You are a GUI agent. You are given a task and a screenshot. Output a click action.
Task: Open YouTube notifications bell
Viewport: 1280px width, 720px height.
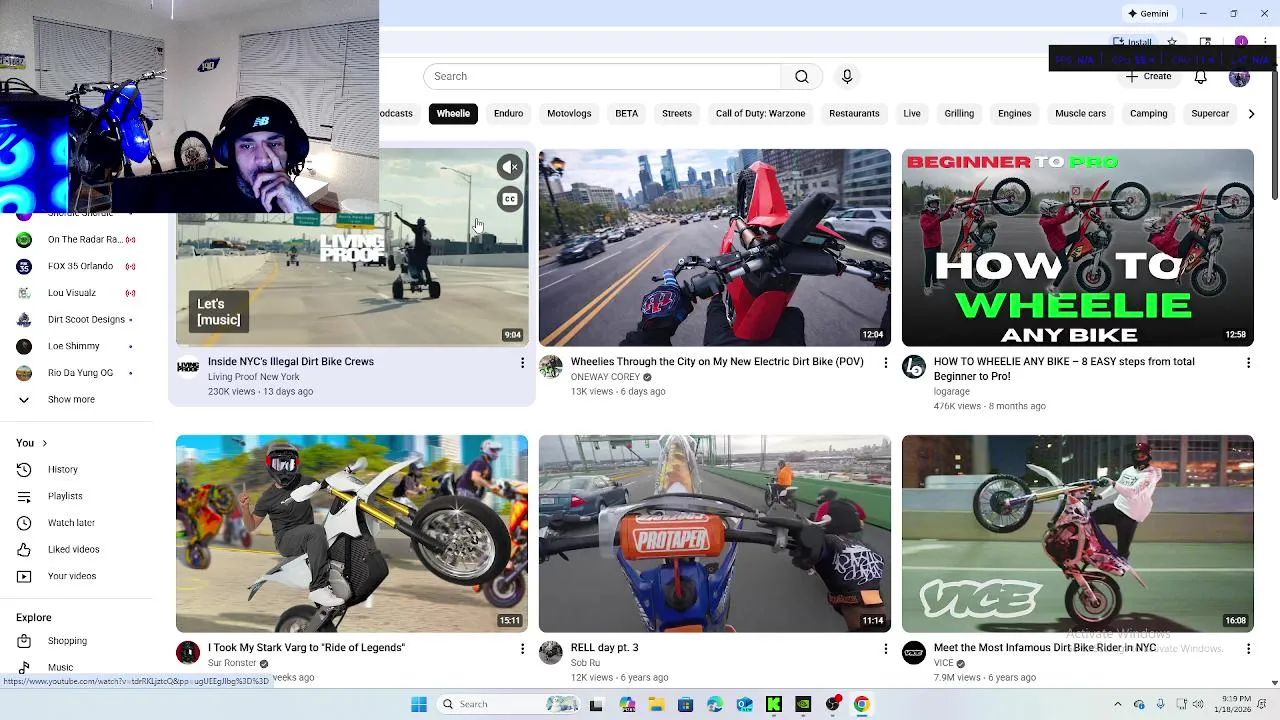click(x=1200, y=77)
